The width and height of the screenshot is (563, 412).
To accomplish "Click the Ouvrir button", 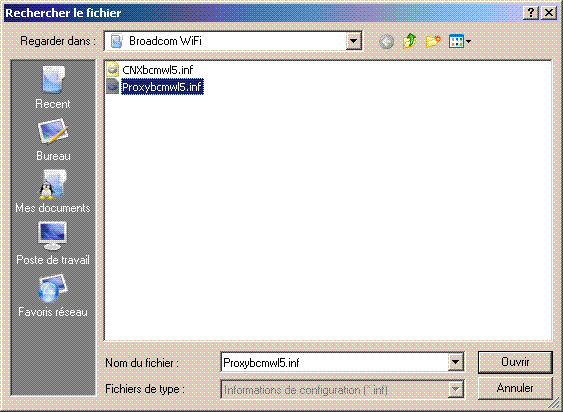I will click(515, 362).
